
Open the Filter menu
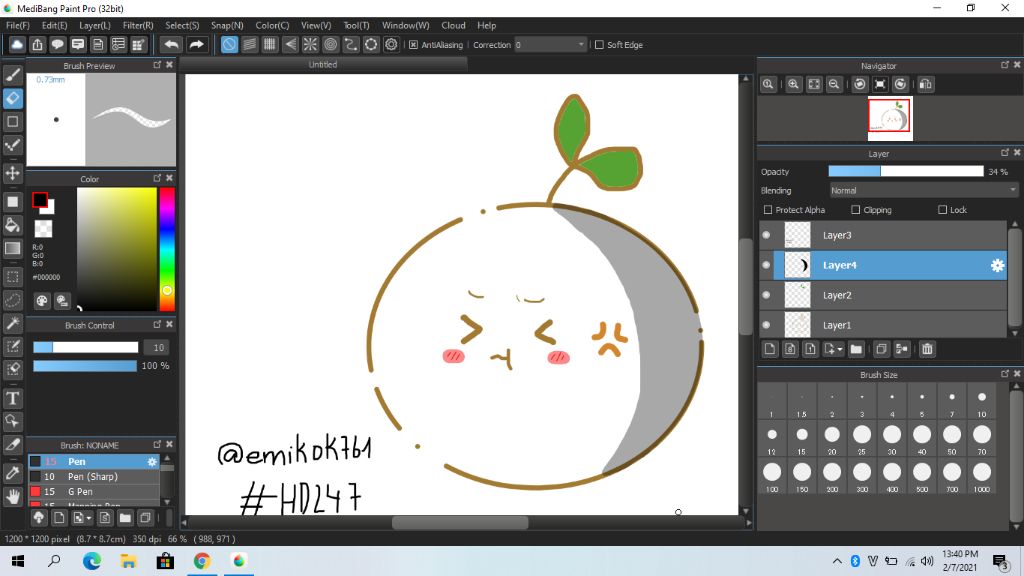click(138, 25)
